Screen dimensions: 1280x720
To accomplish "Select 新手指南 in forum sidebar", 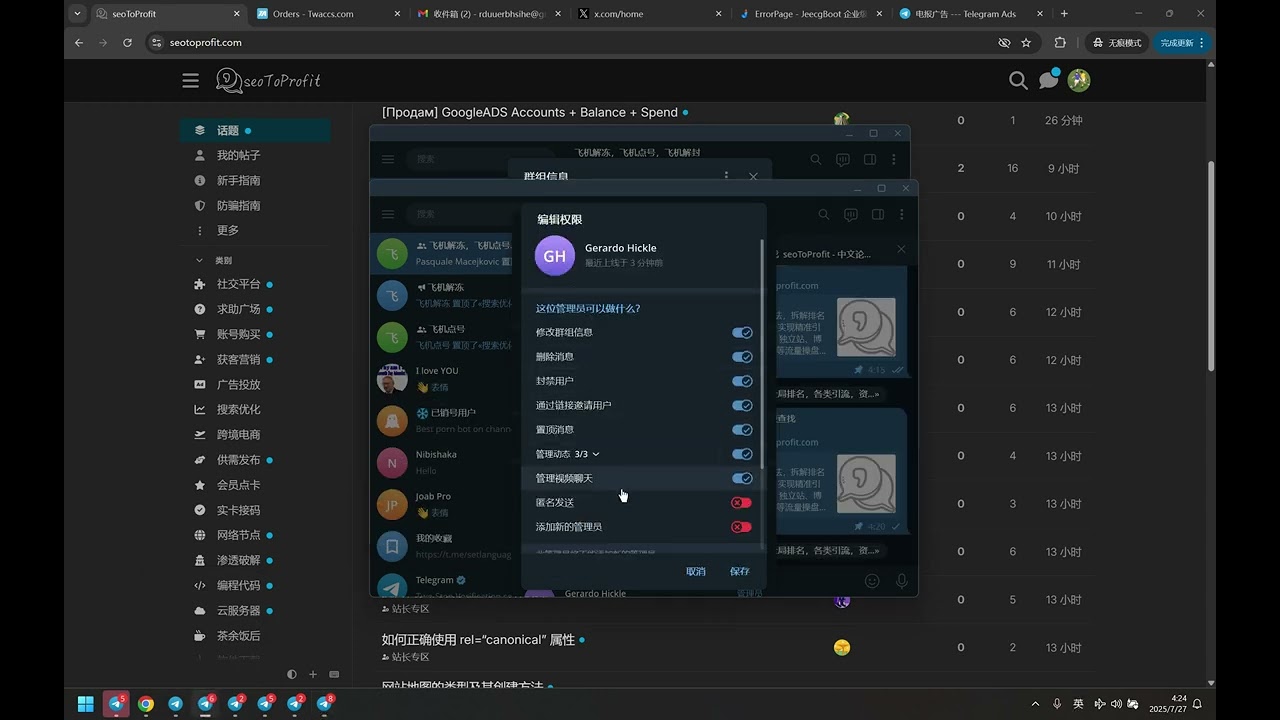I will [x=256, y=181].
